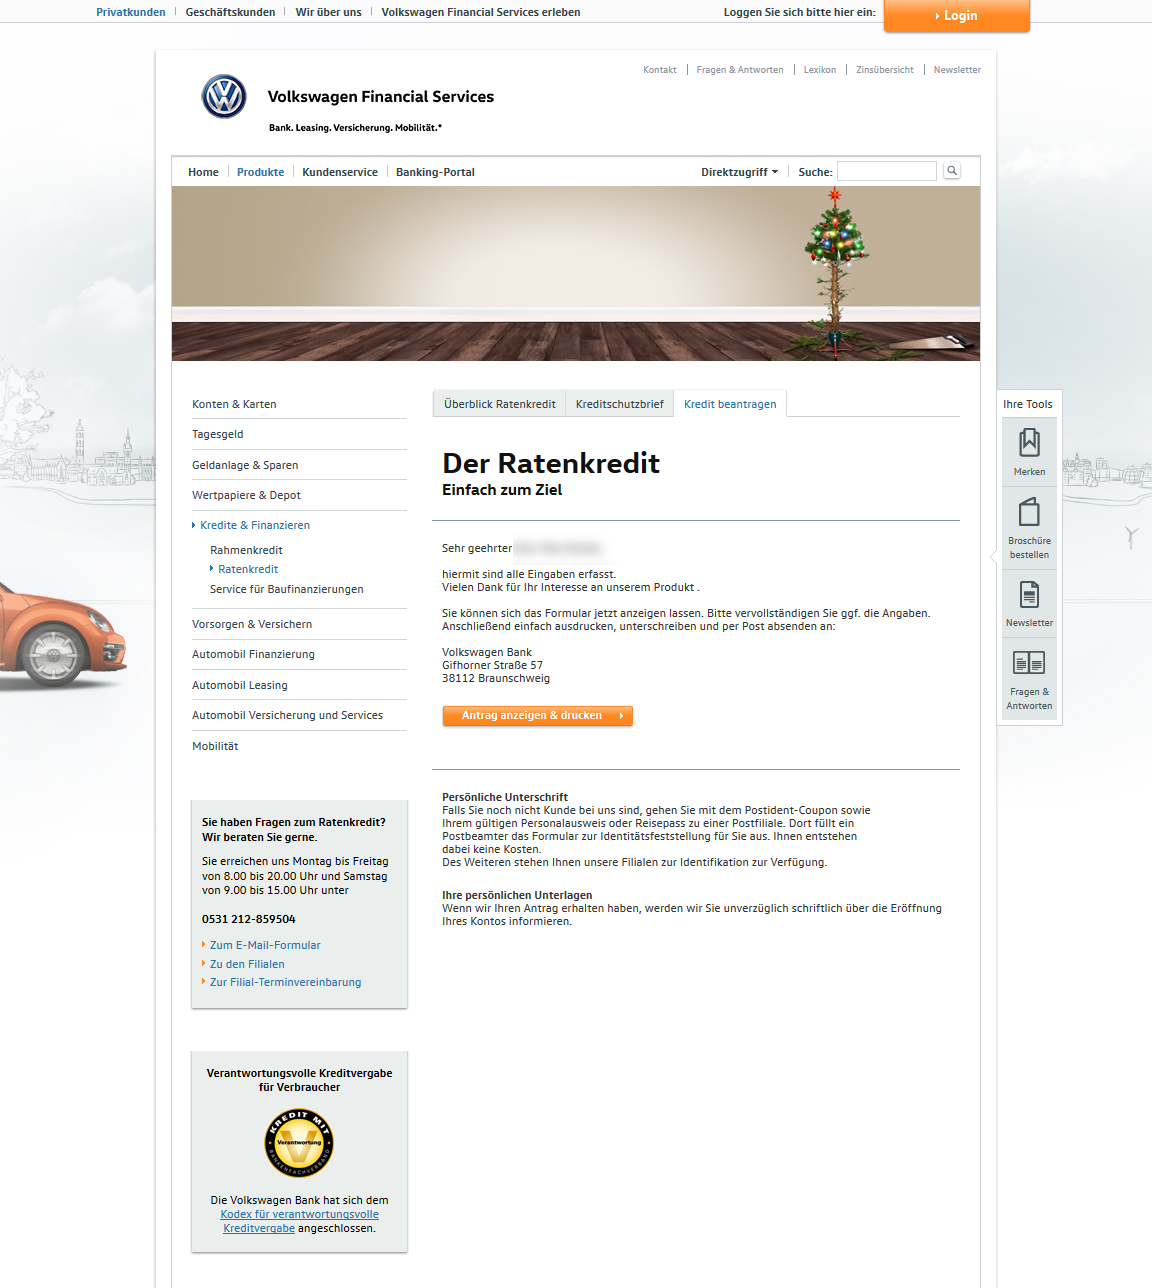Open Wir über uns link
This screenshot has height=1288, width=1152.
click(x=328, y=12)
